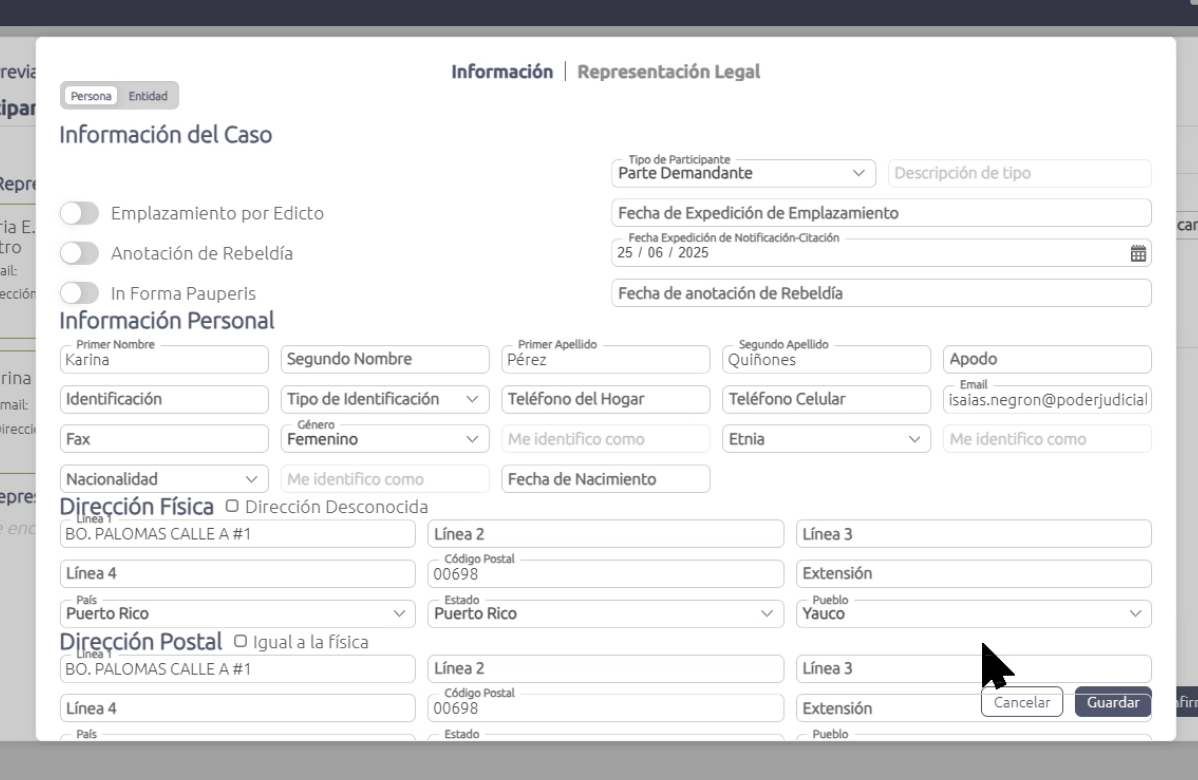Switch to the Representación Legal tab

(668, 72)
